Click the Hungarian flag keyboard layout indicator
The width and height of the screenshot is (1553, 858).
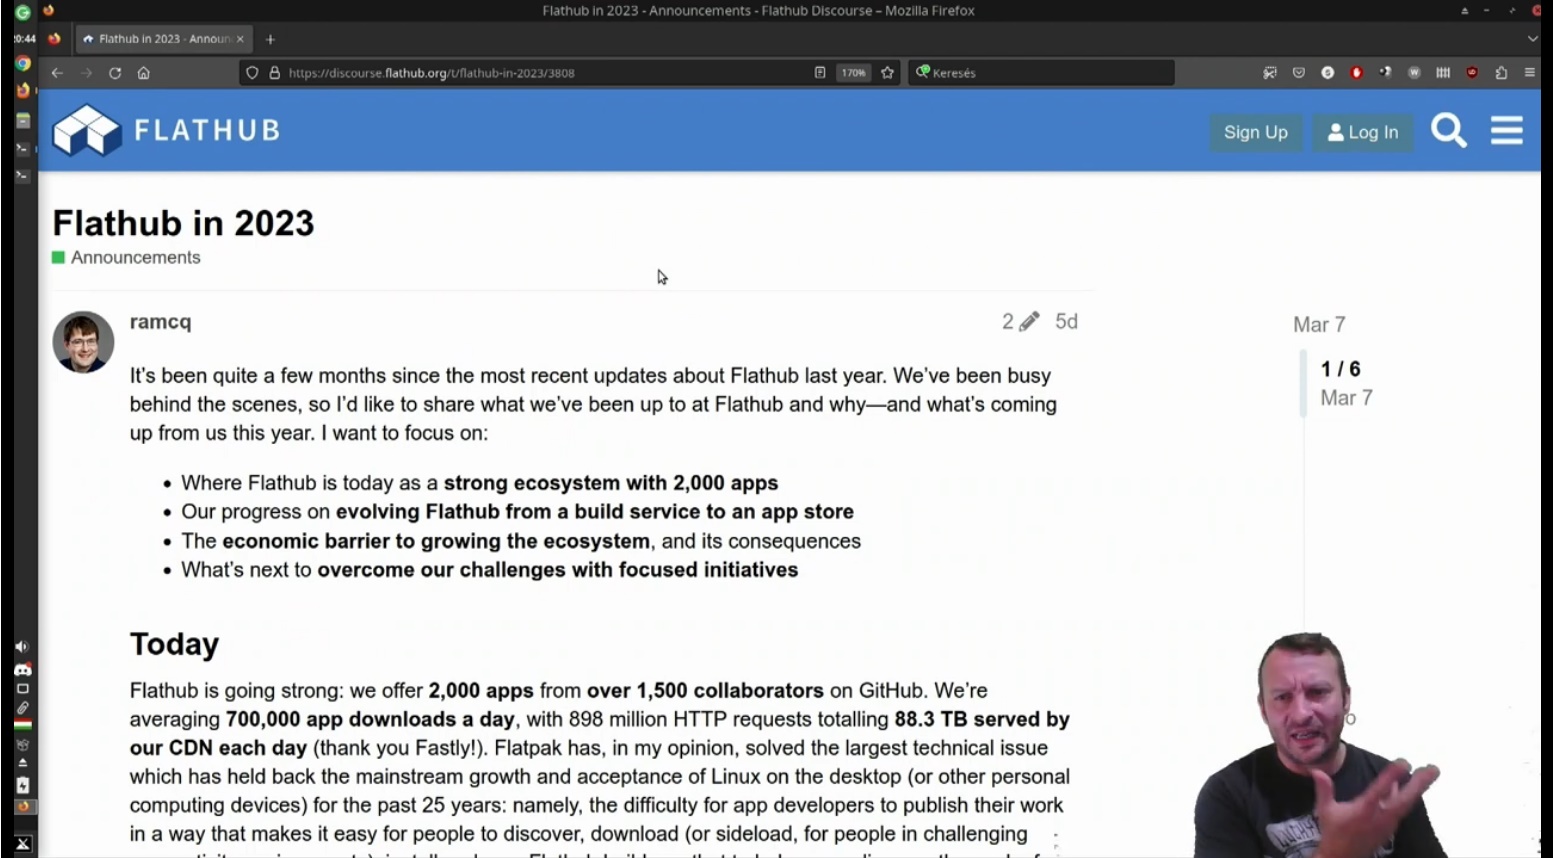point(22,725)
